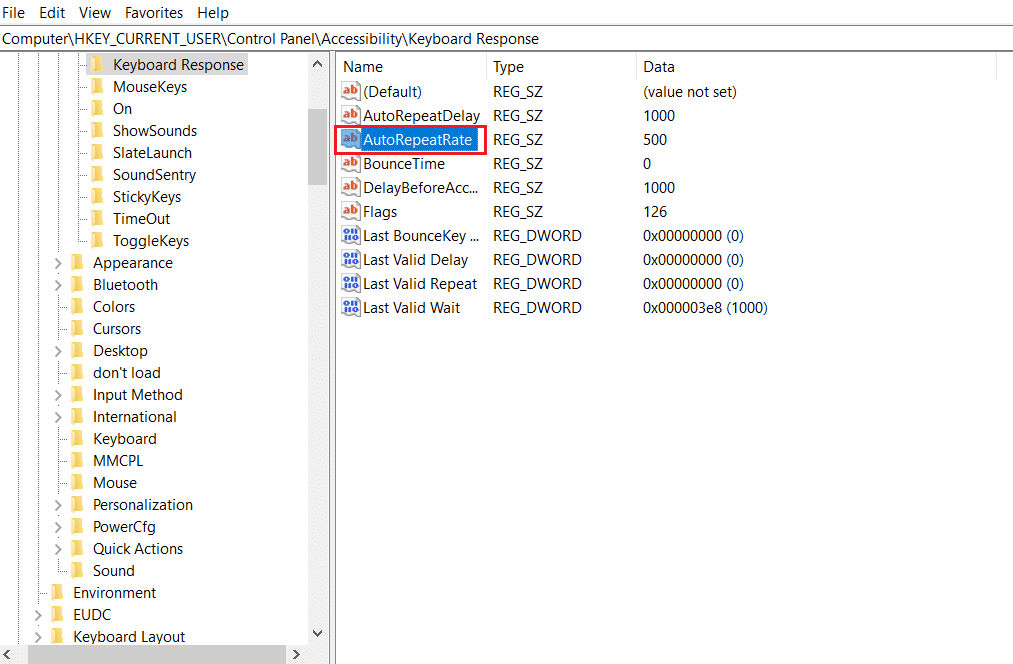Click the registry path address bar
The width and height of the screenshot is (1013, 664).
[506, 39]
